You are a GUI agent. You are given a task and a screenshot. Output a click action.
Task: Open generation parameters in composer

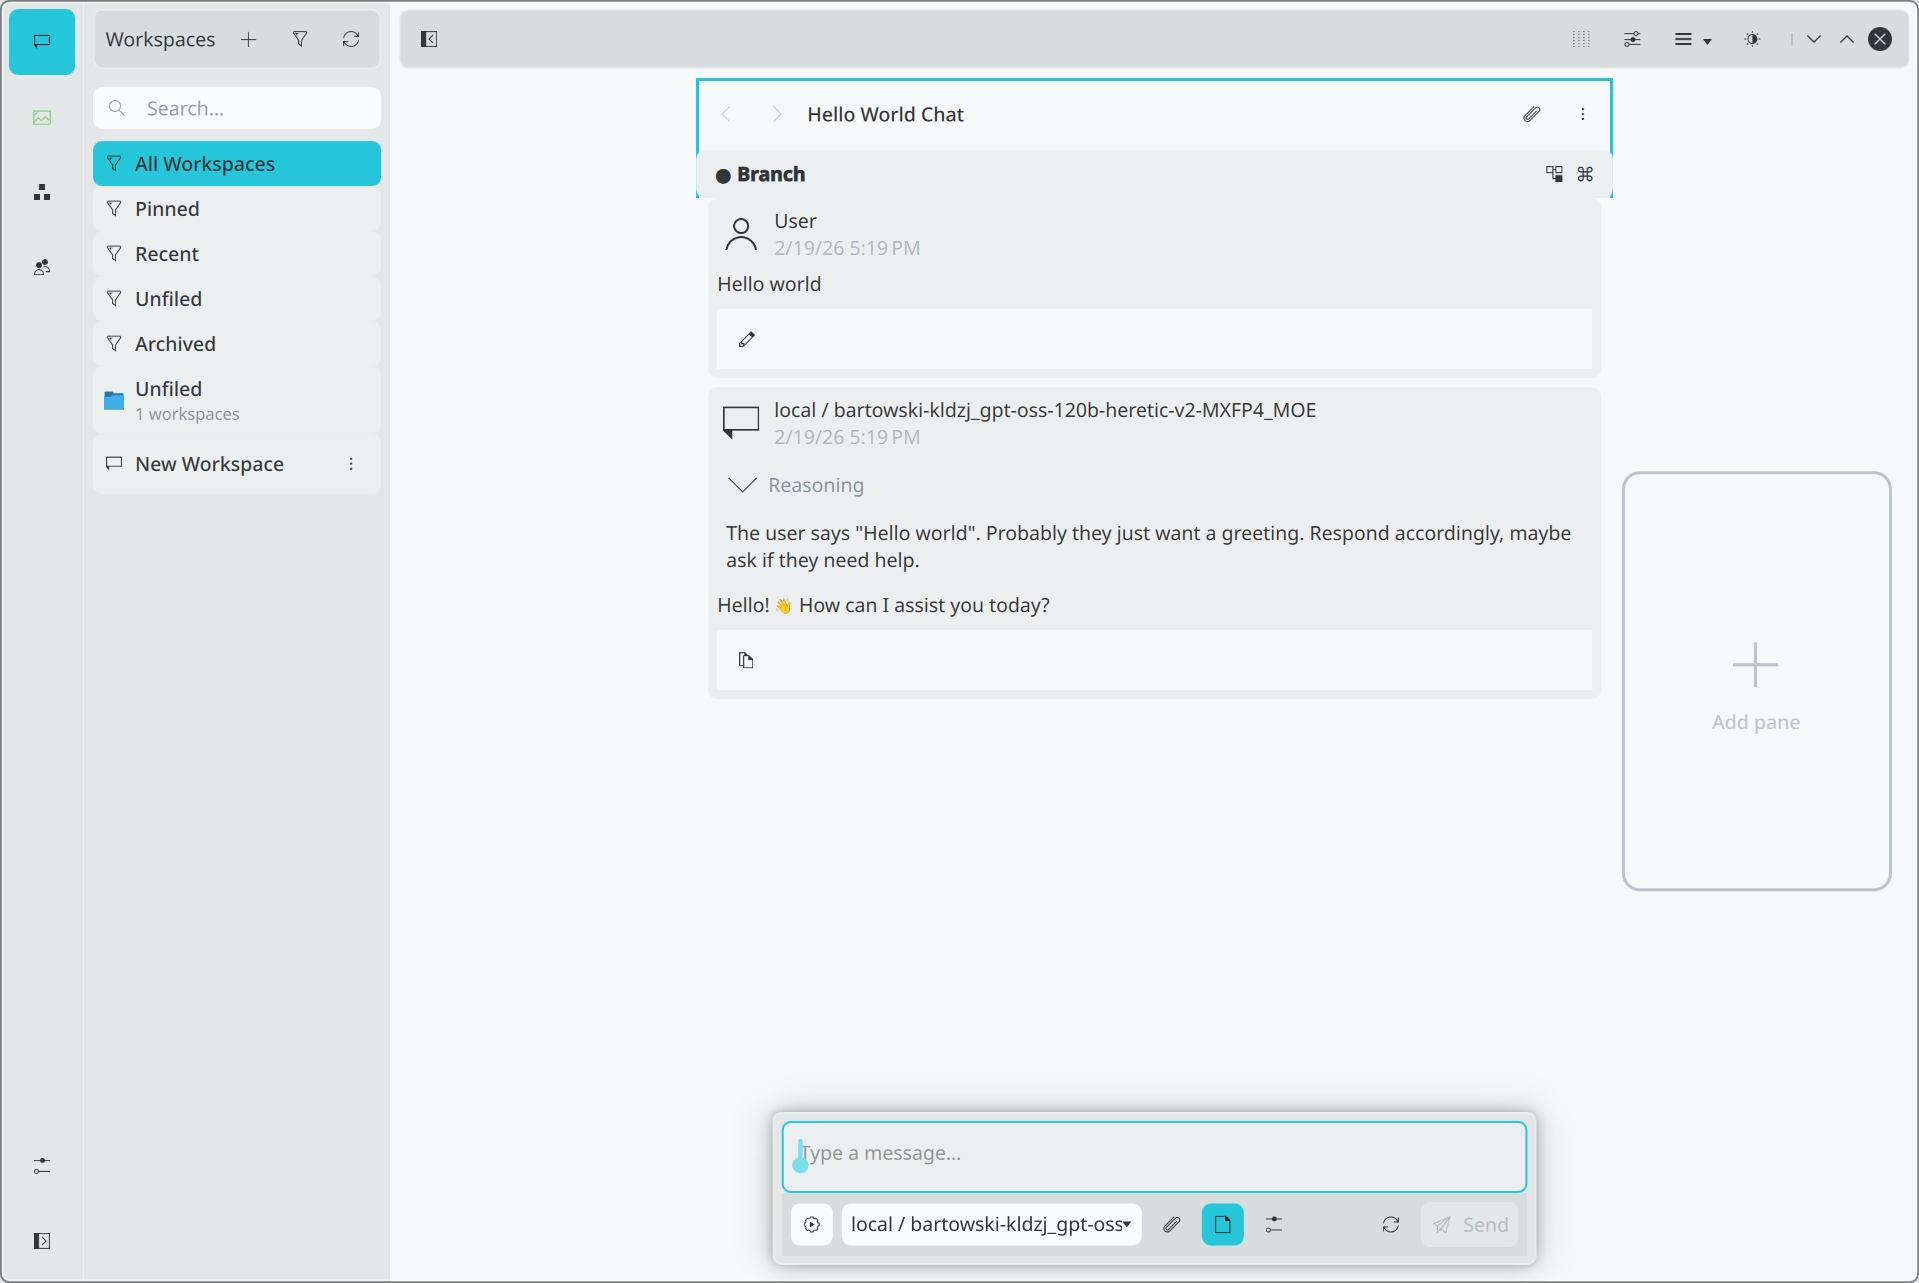[1274, 1225]
